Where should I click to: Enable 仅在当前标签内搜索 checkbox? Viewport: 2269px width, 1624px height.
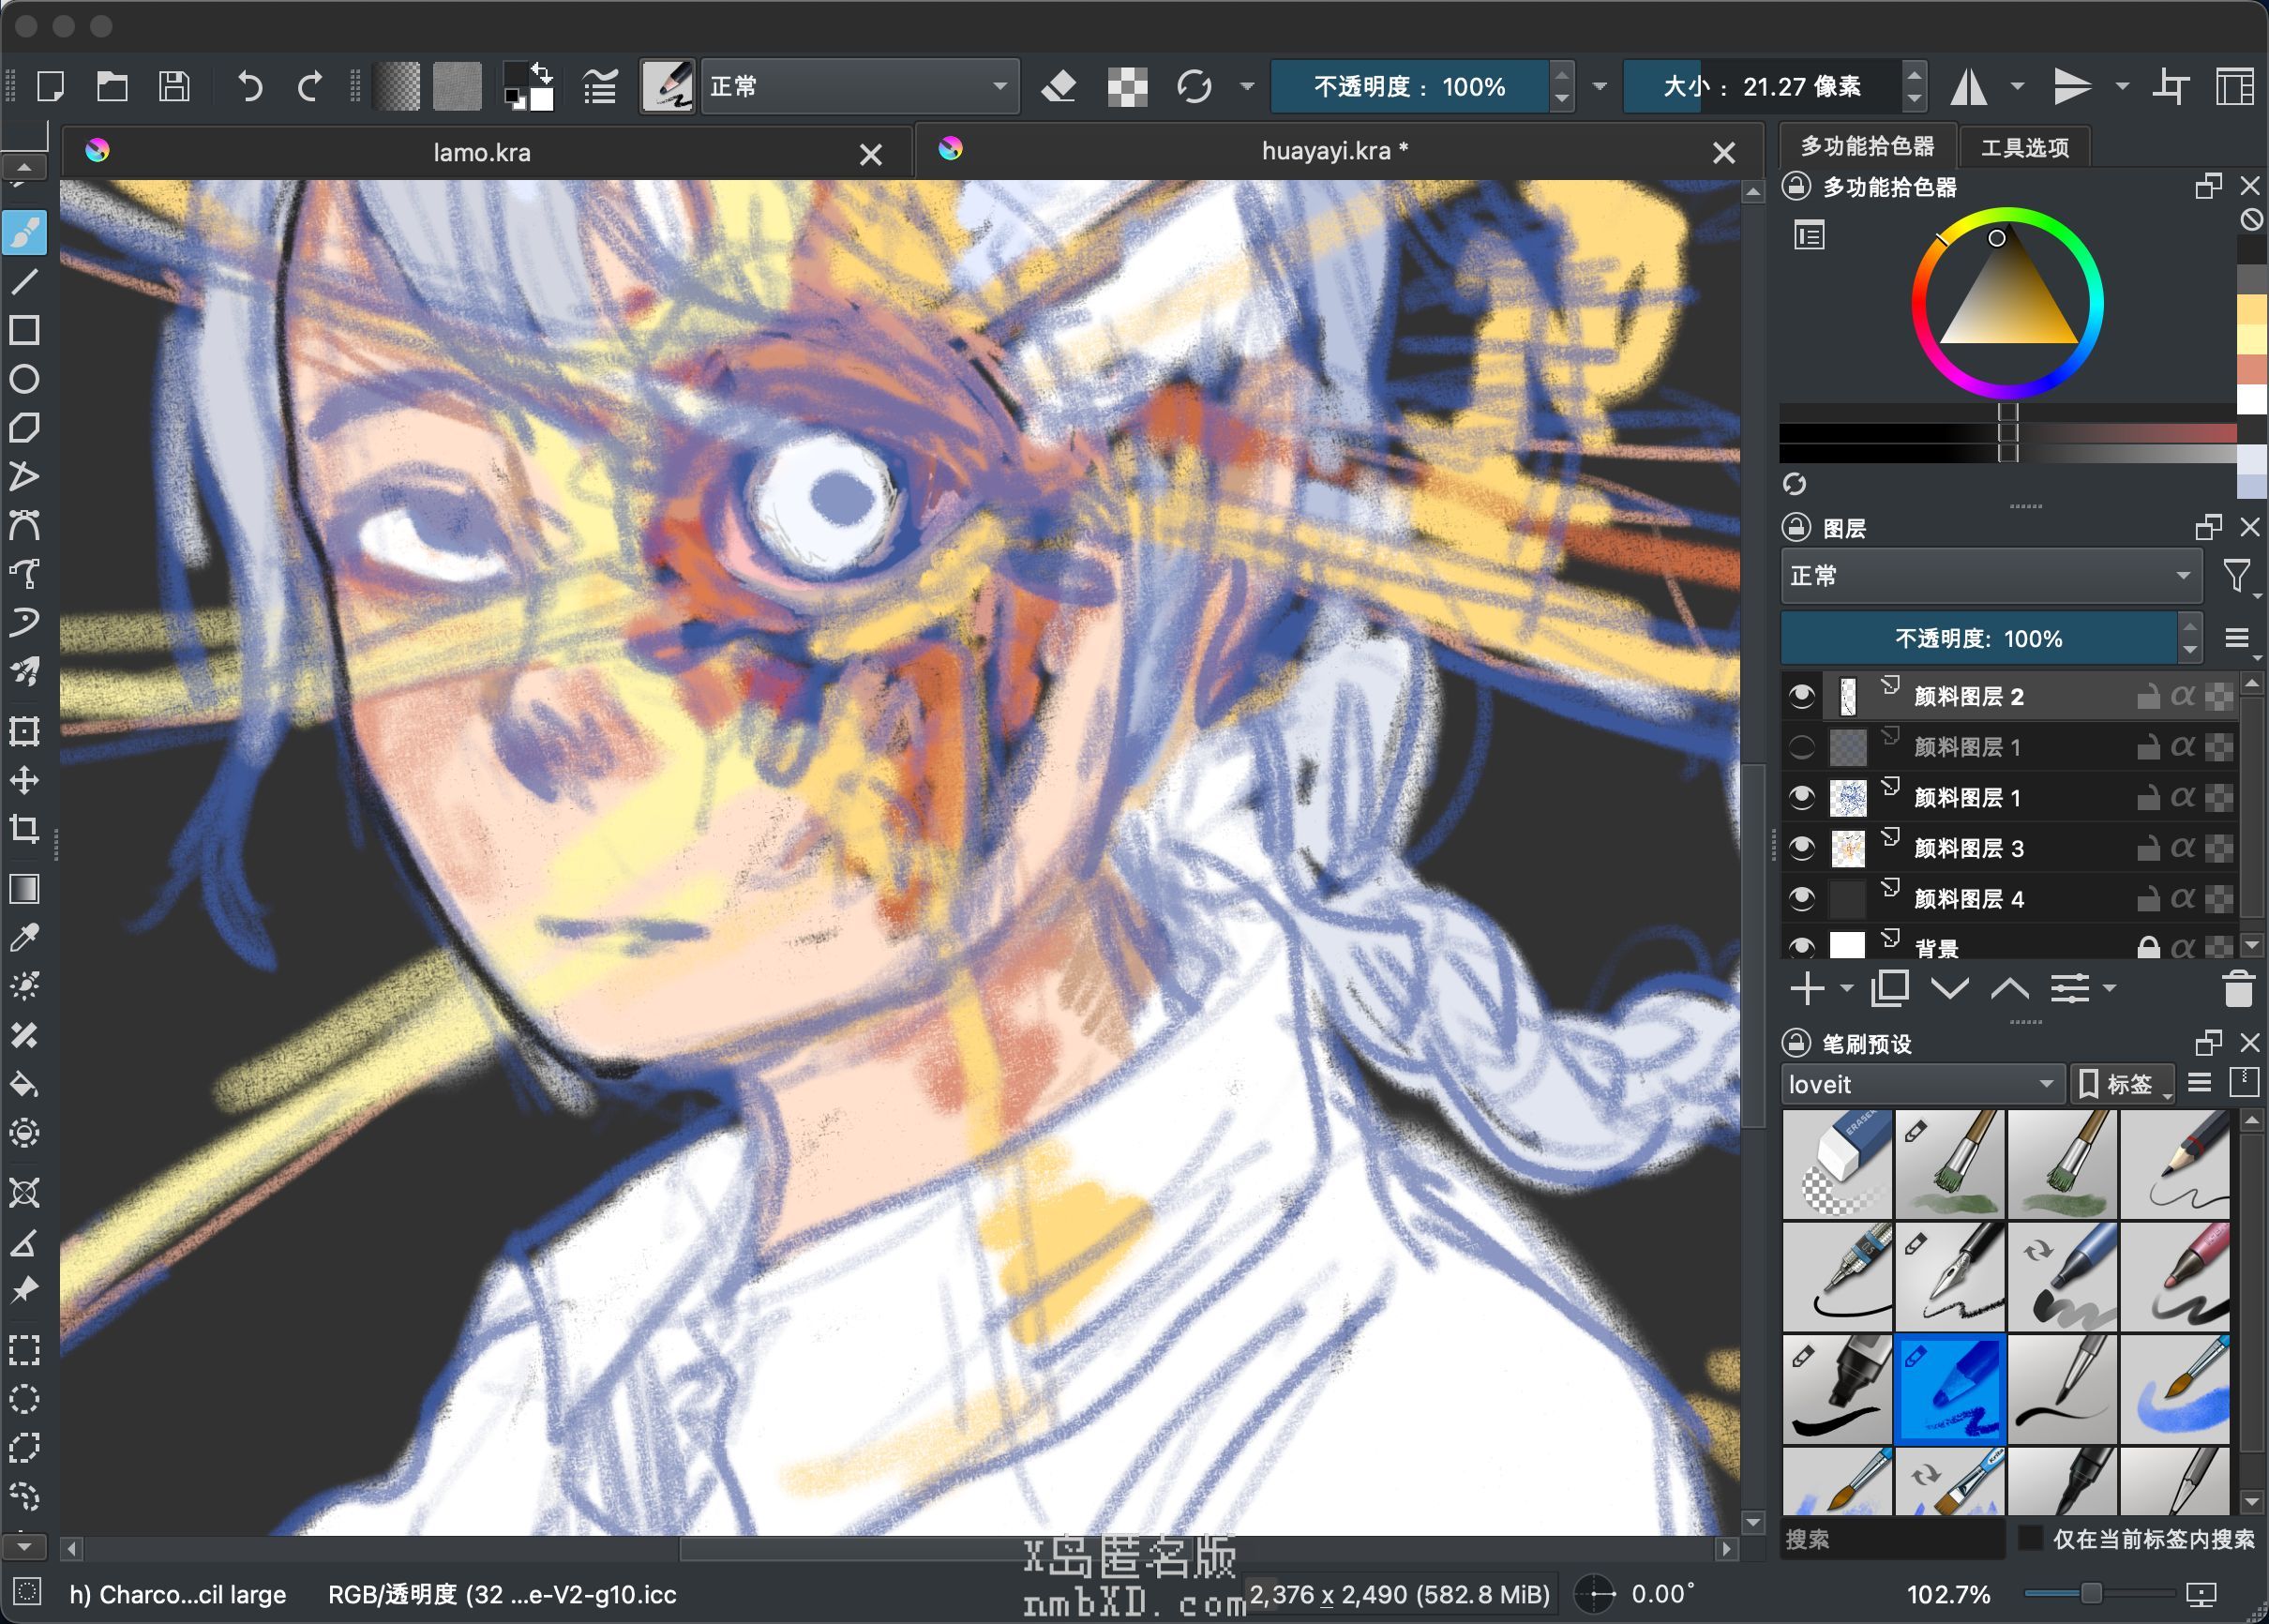(2030, 1538)
